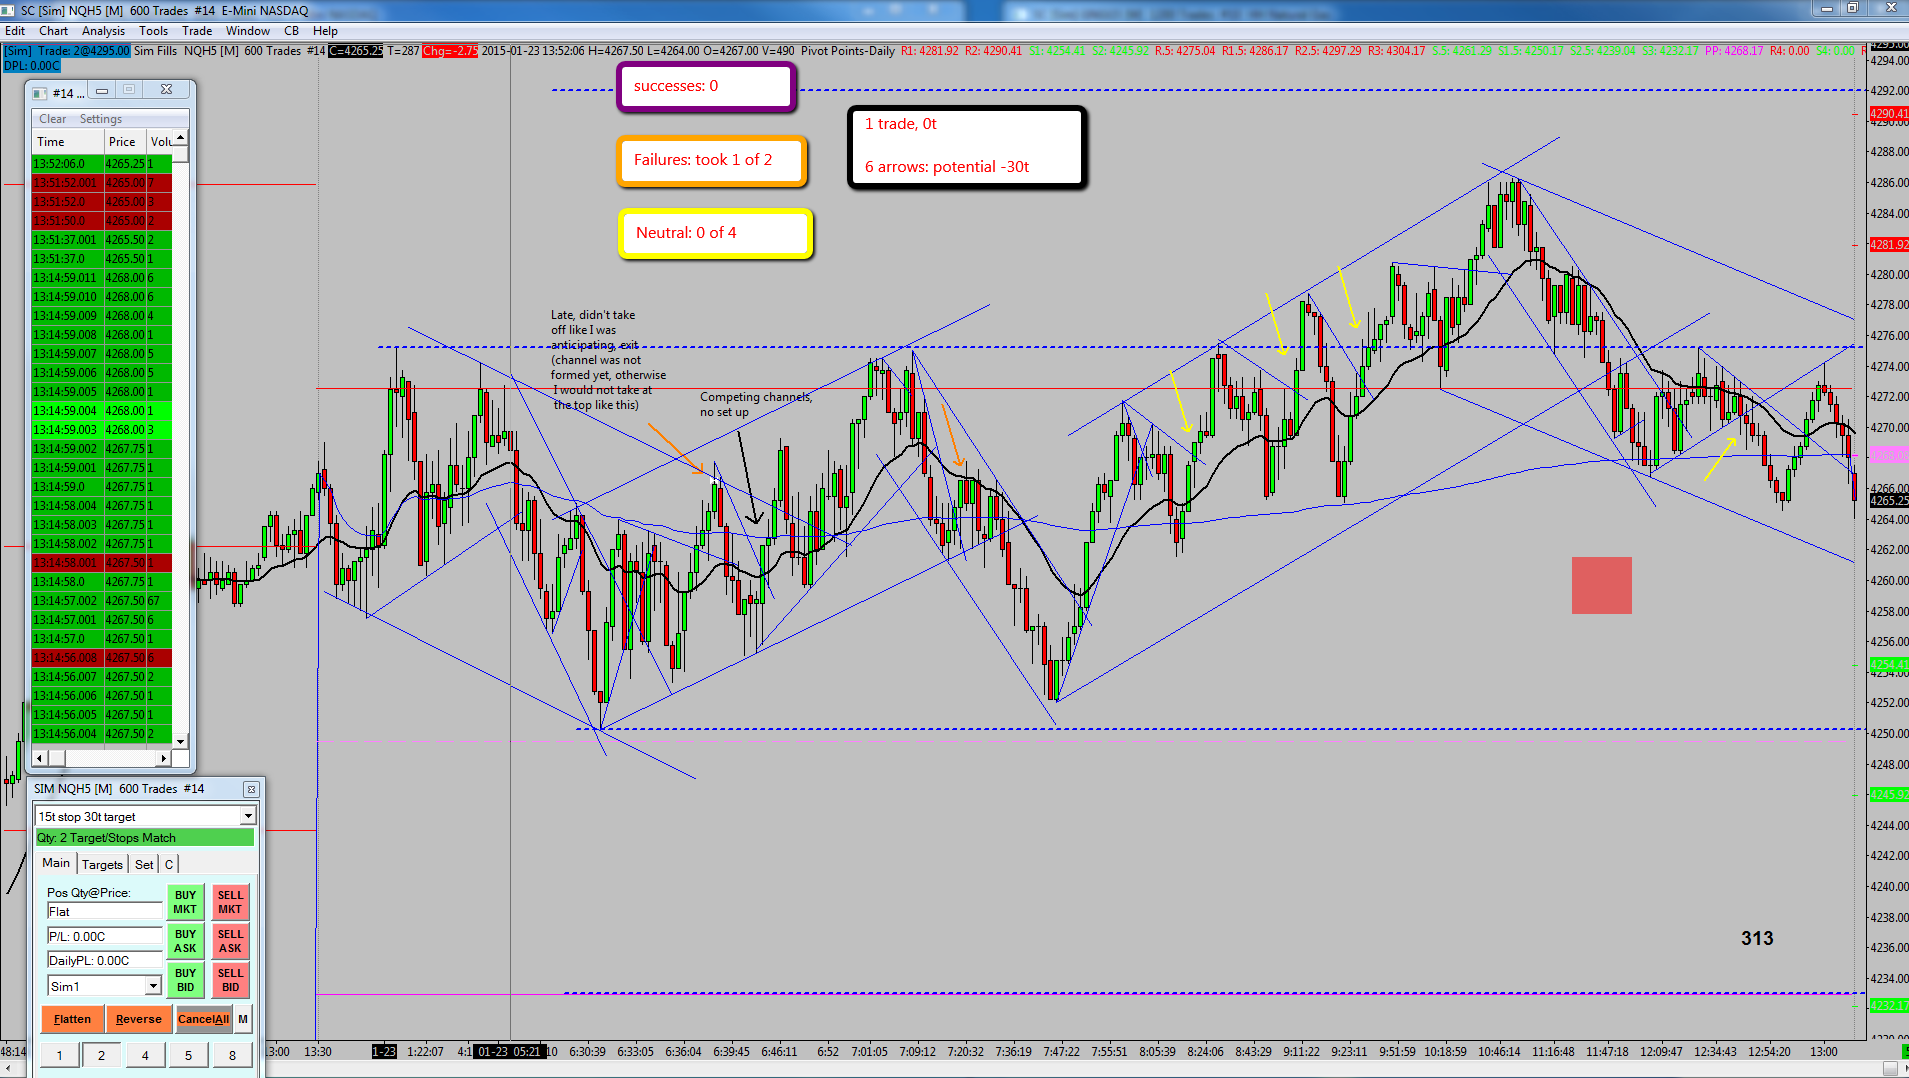Switch to the Set tab

144,865
